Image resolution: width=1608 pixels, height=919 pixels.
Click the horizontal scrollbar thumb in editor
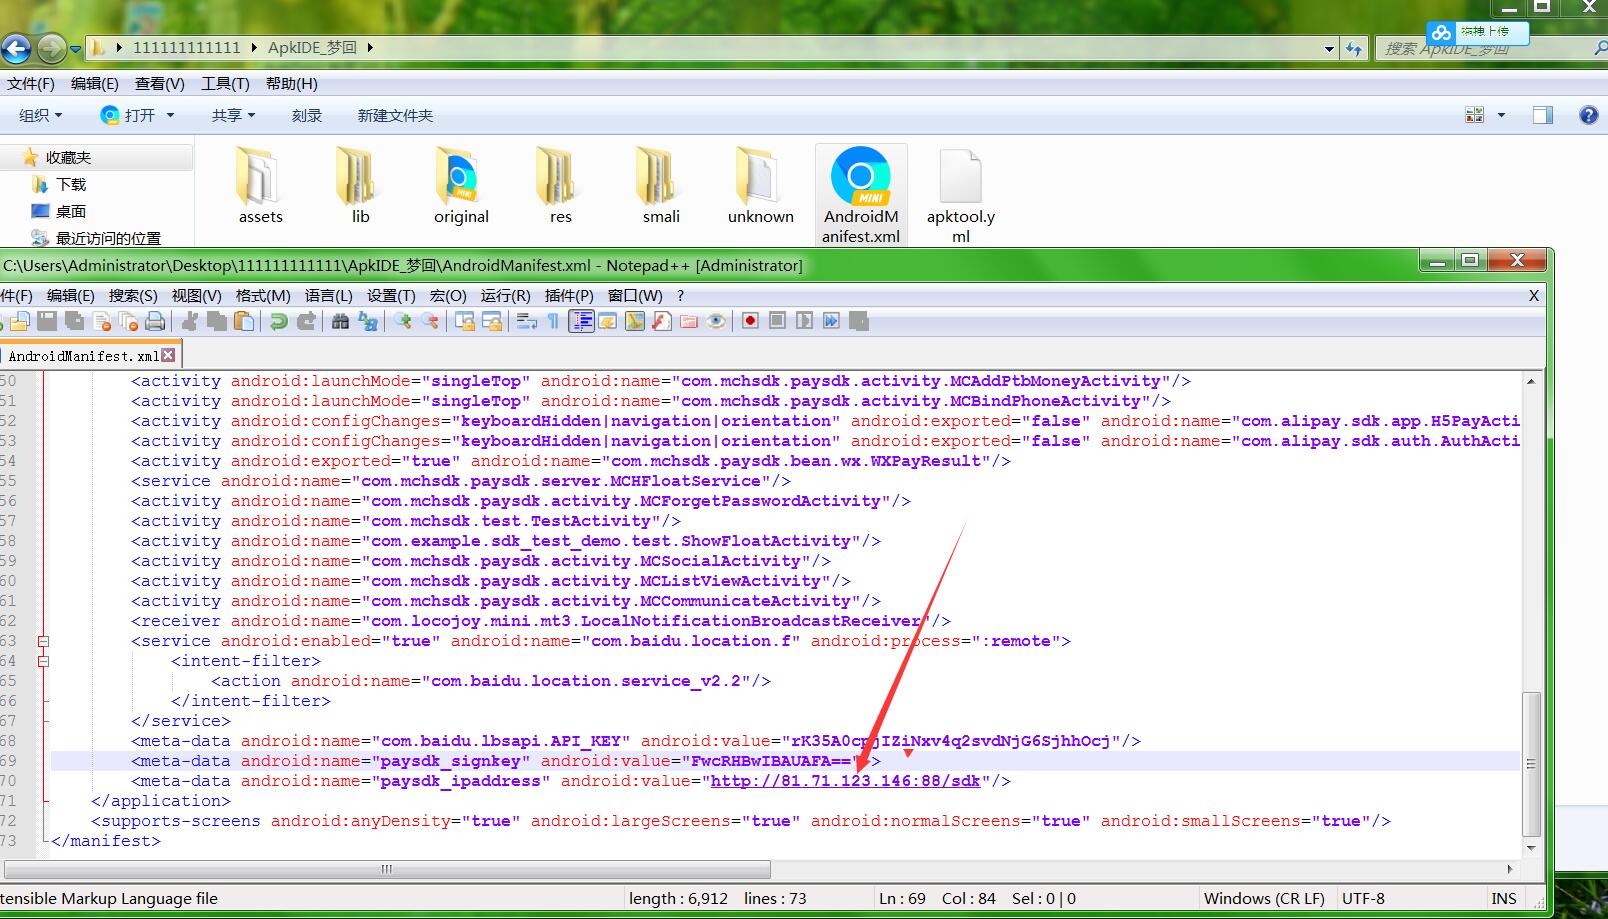tap(387, 869)
